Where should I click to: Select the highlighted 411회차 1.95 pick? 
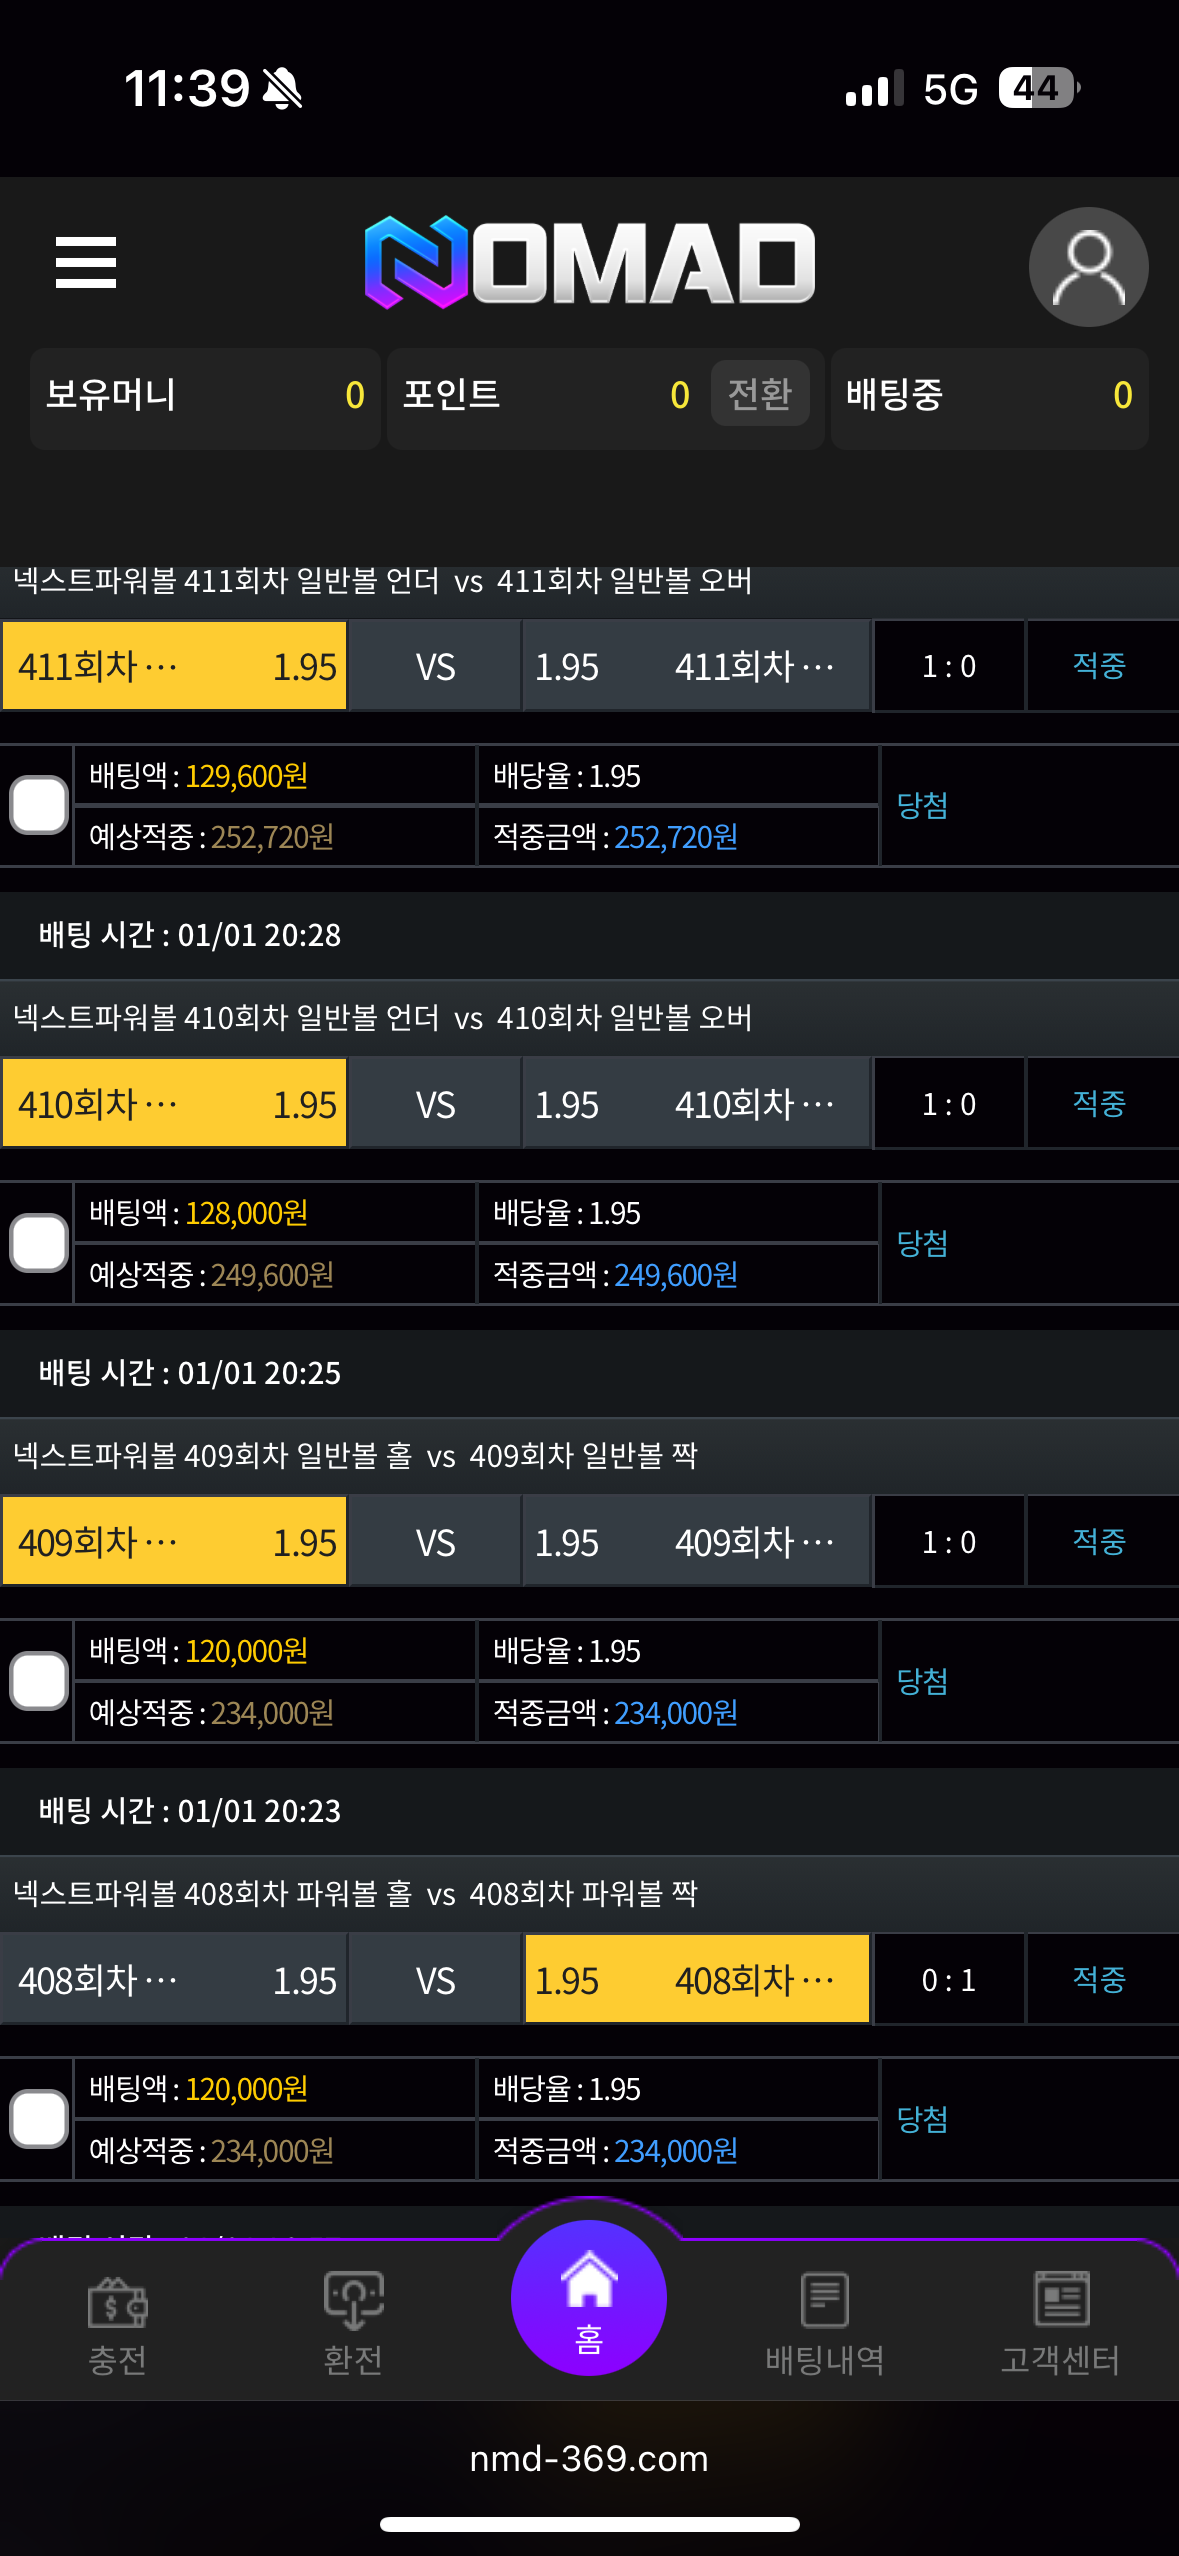pos(175,666)
